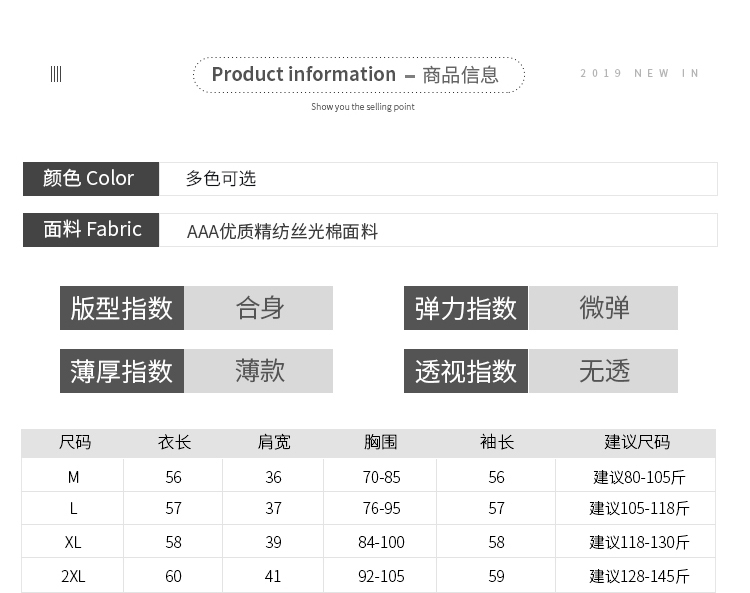Click the 胸围 column header
Screen dimensions: 750x593
click(x=381, y=442)
